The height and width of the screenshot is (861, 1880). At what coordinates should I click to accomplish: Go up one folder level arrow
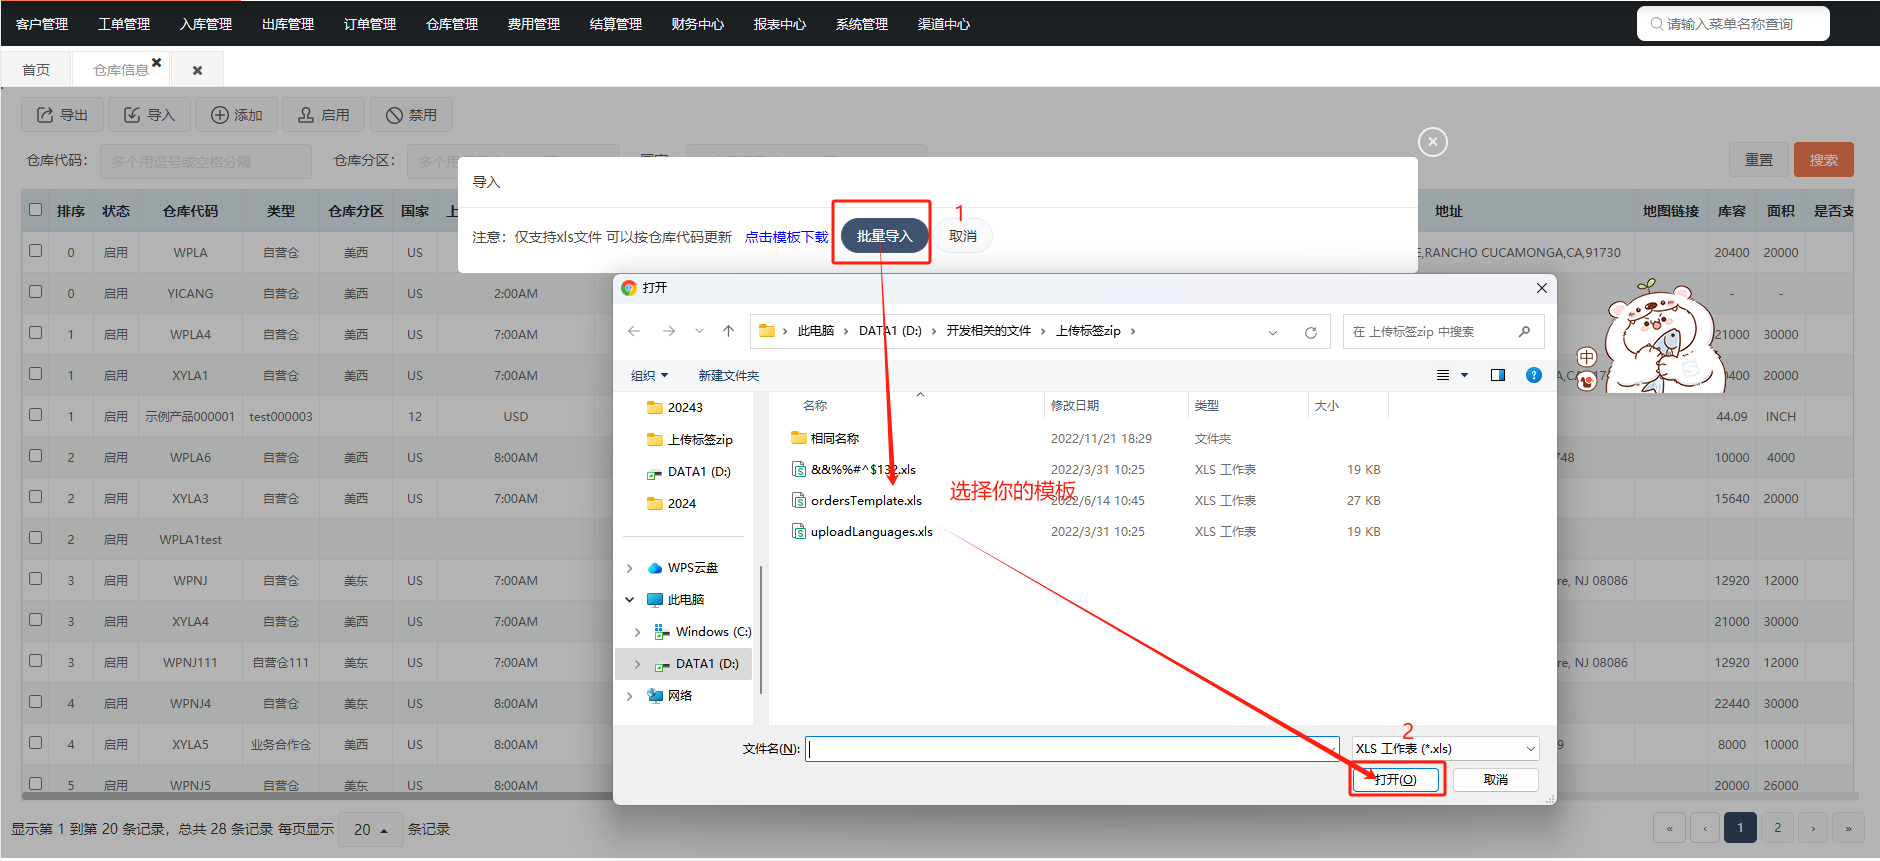tap(728, 331)
